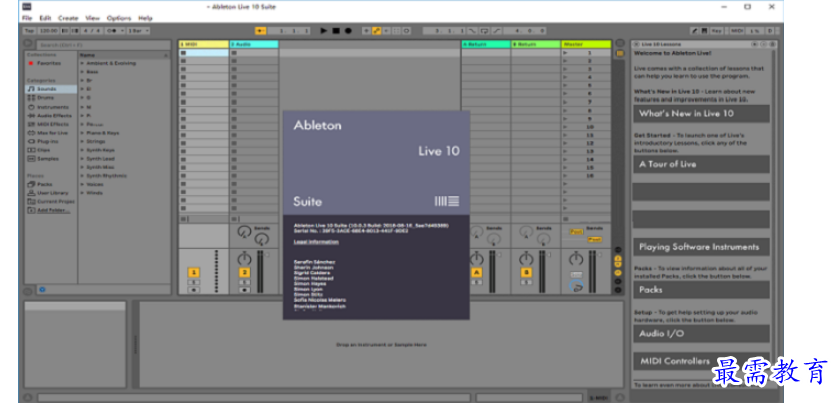Expand the Piano & Keys folder
836x403 pixels.
pos(82,133)
